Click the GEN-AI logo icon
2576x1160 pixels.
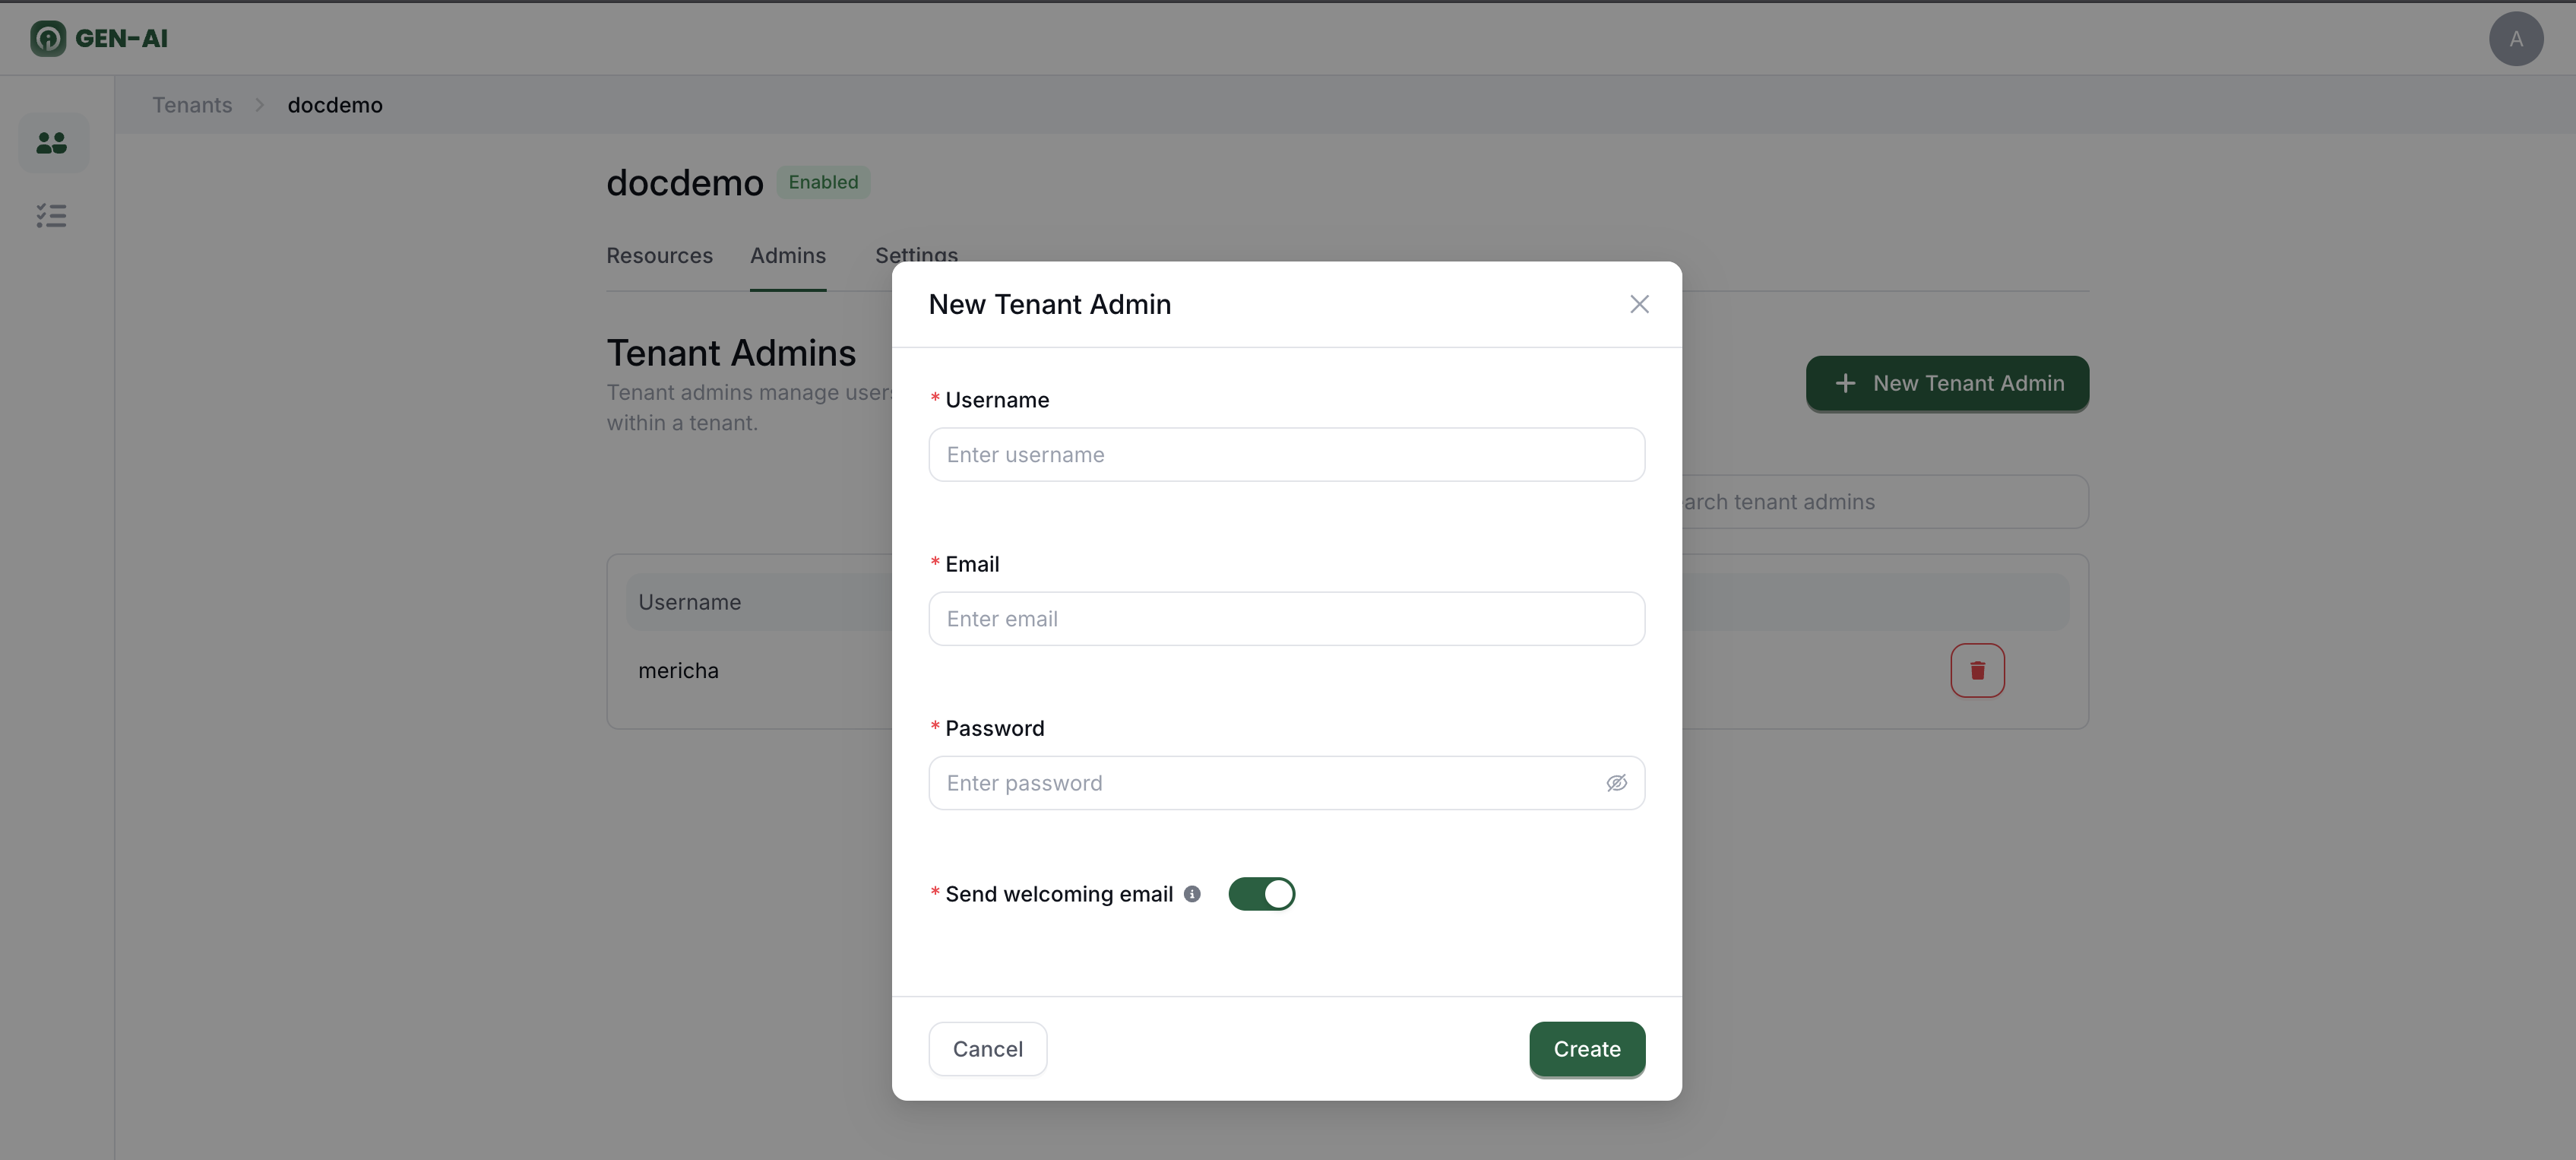[47, 38]
